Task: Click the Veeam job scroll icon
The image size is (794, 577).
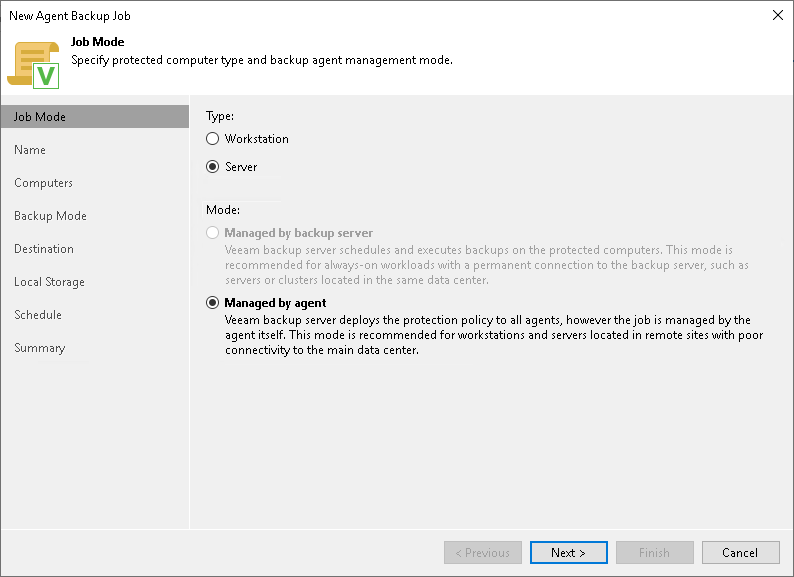Action: 33,65
